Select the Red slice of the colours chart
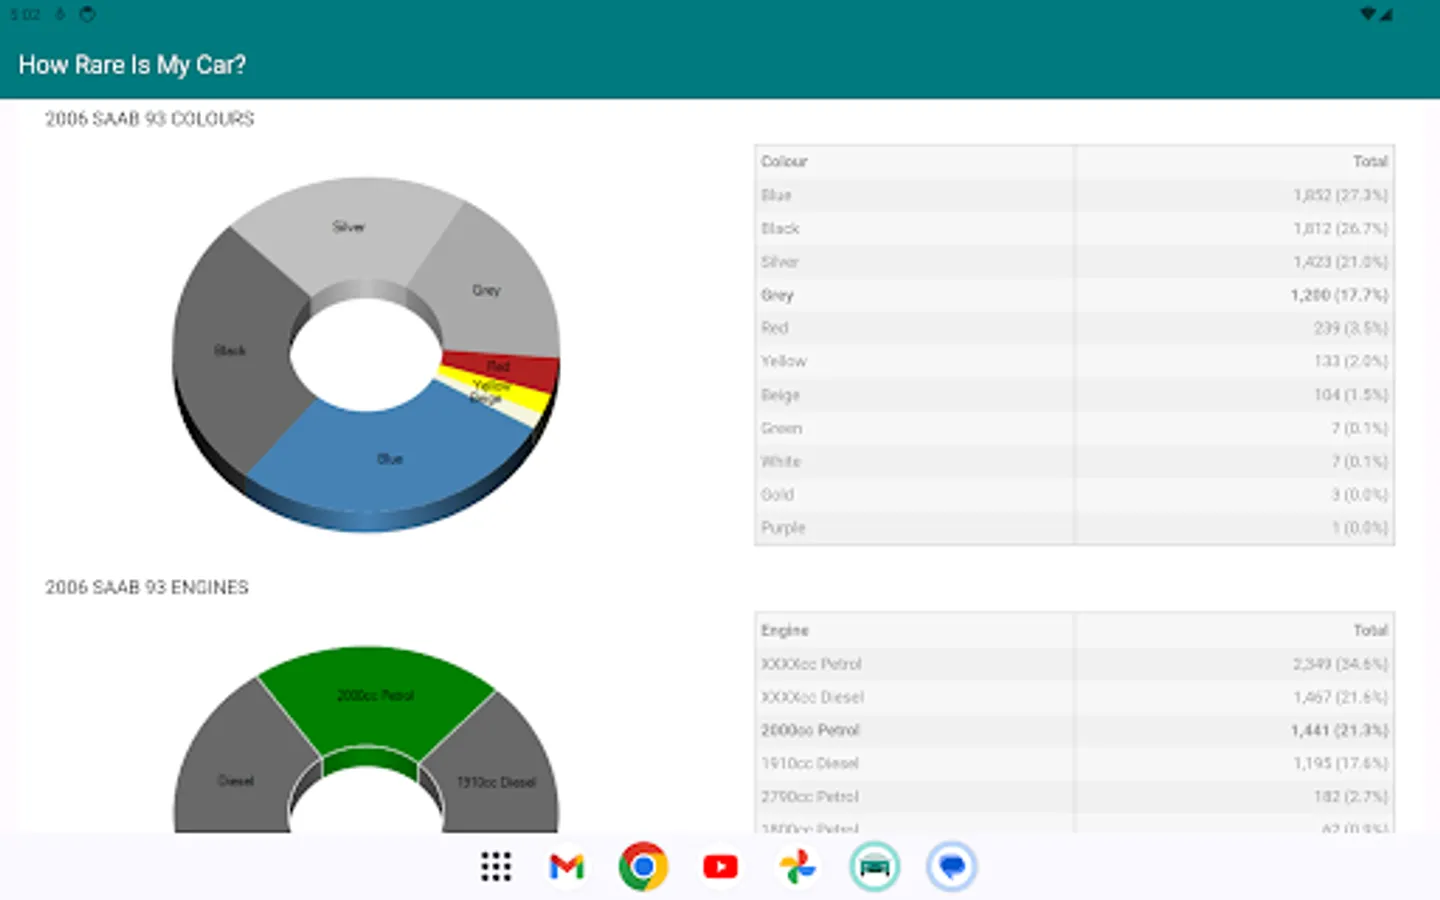Screen dimensions: 1440x900 point(510,368)
